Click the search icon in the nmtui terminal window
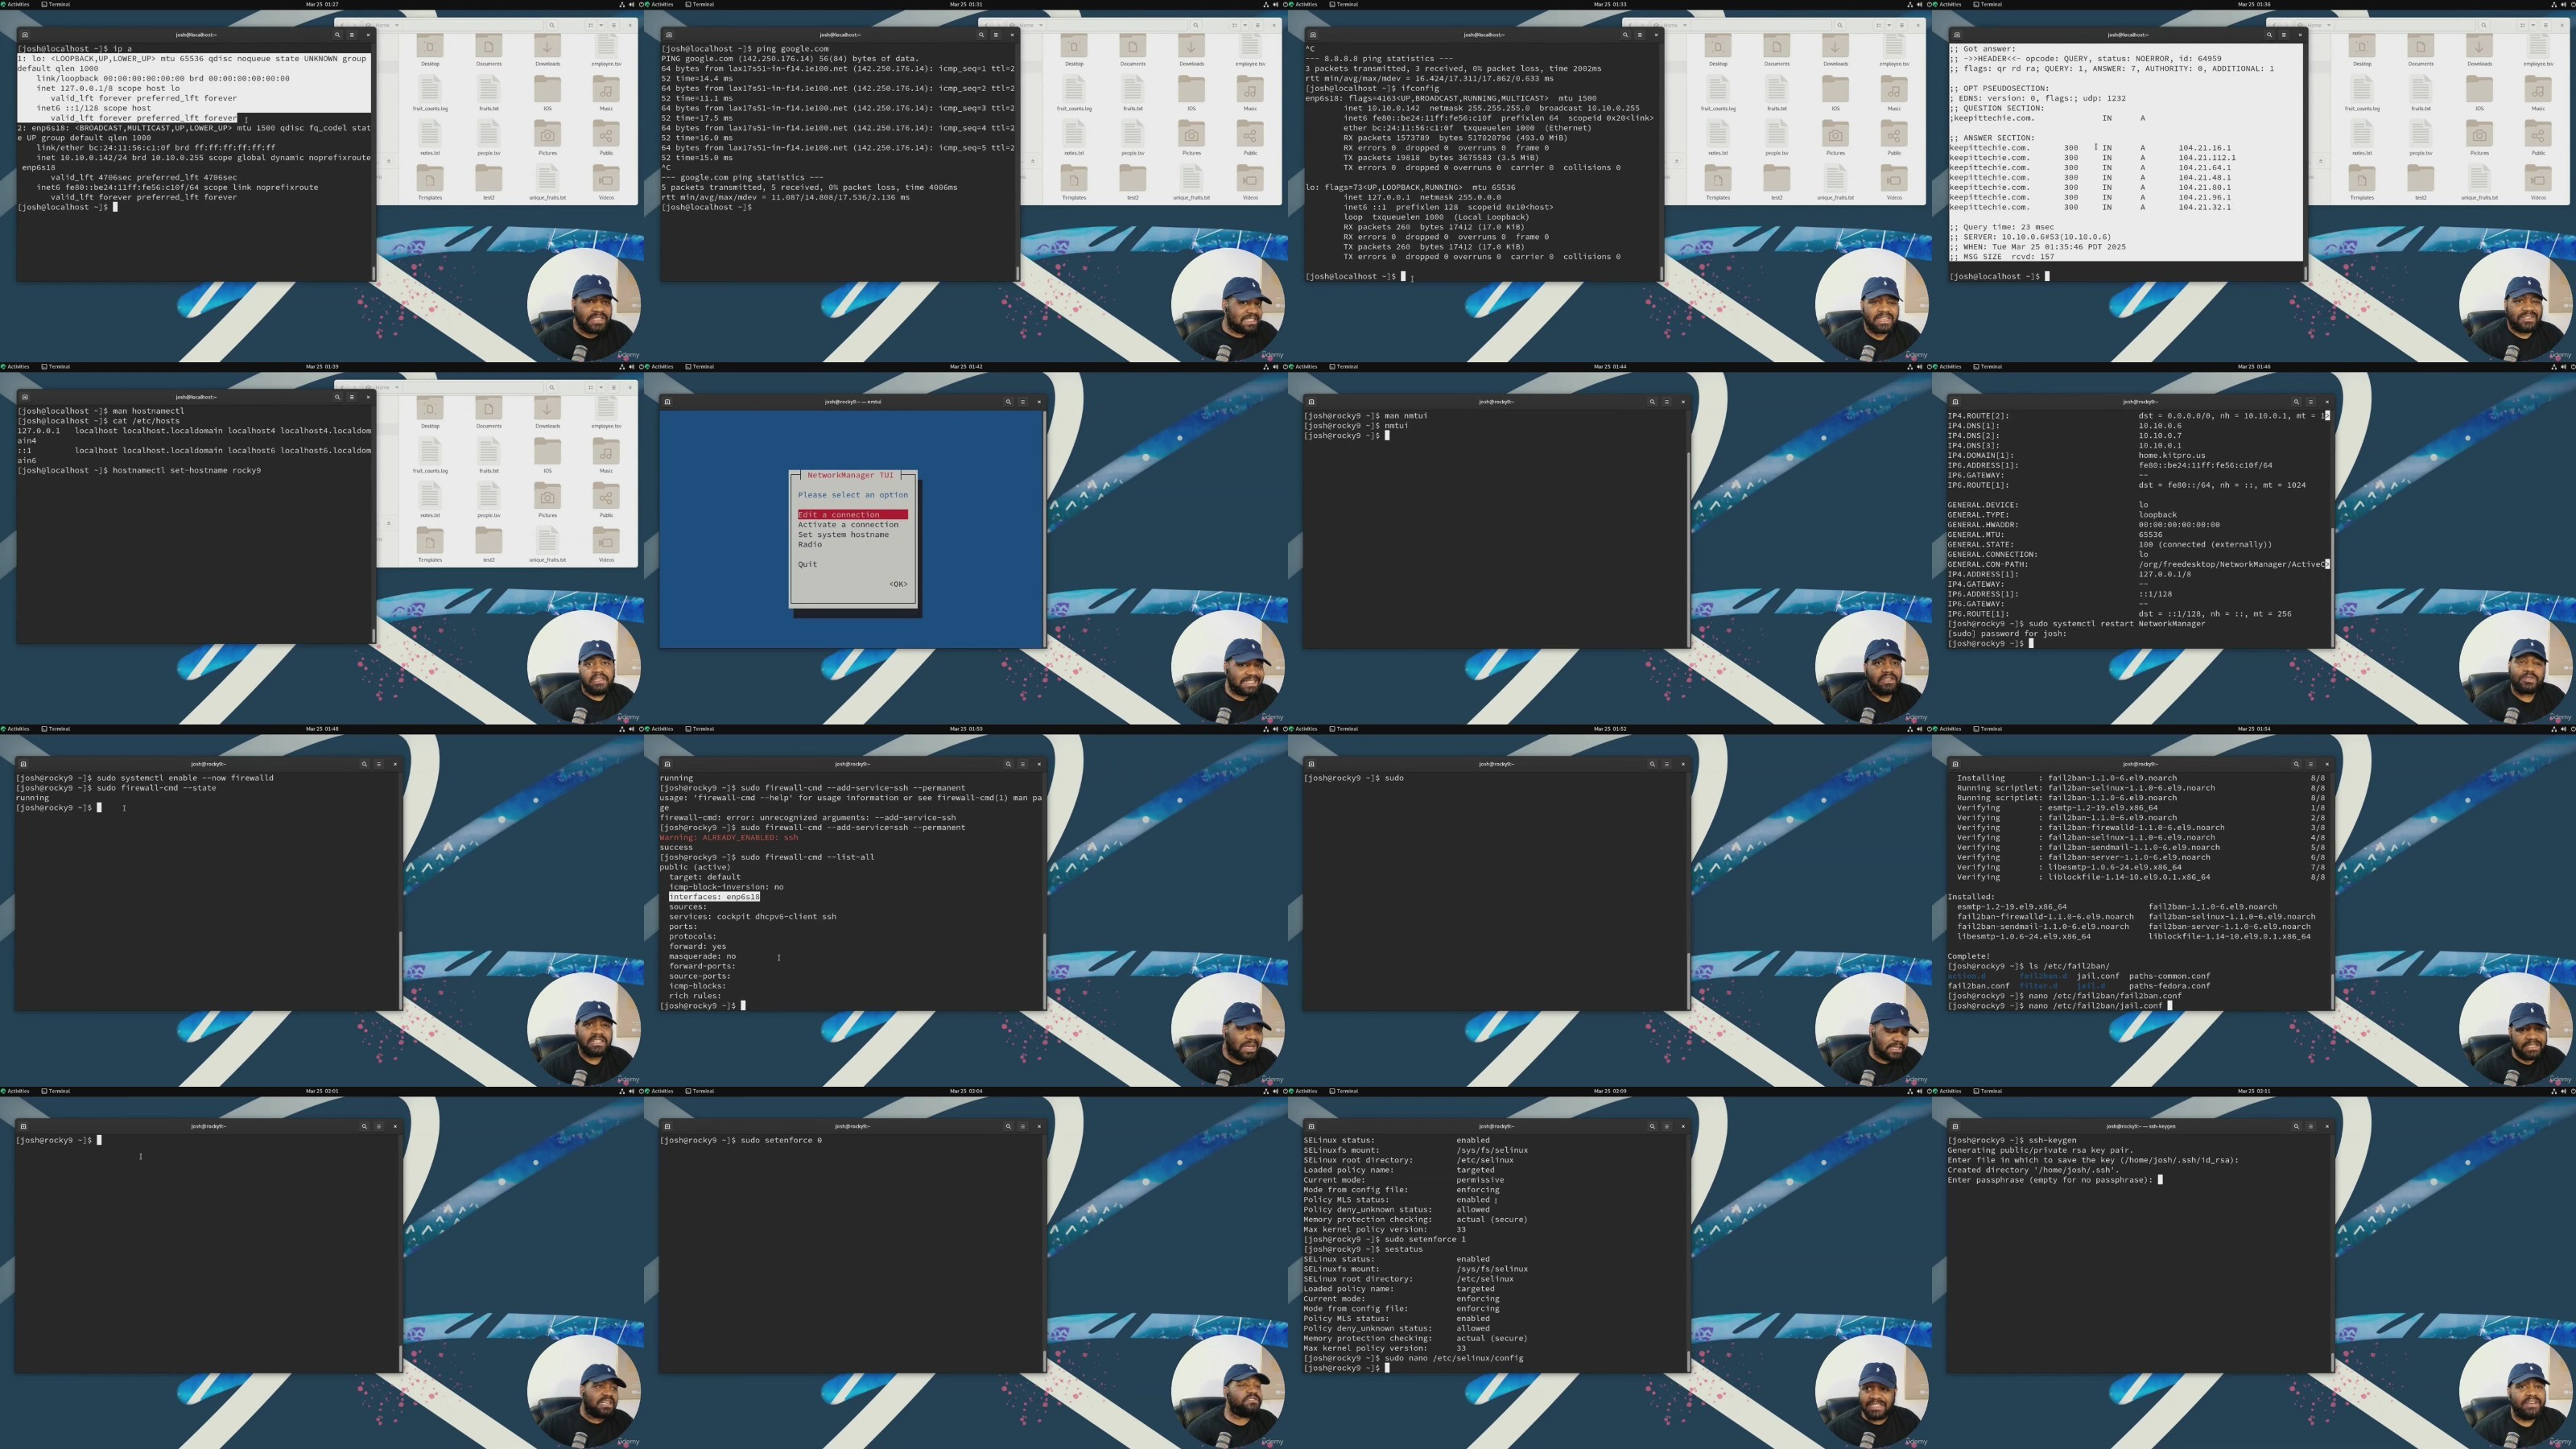The width and height of the screenshot is (2576, 1449). [x=1008, y=402]
